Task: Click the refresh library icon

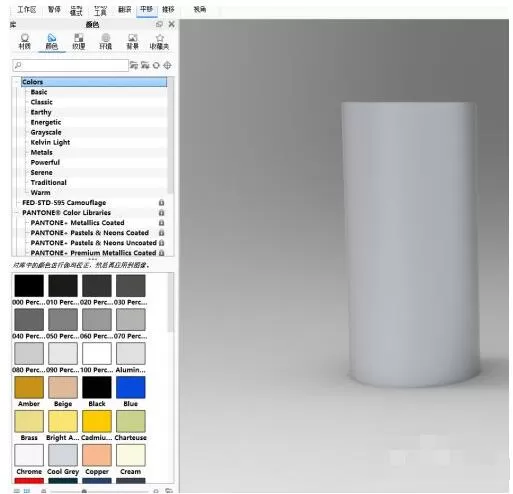Action: click(x=156, y=65)
